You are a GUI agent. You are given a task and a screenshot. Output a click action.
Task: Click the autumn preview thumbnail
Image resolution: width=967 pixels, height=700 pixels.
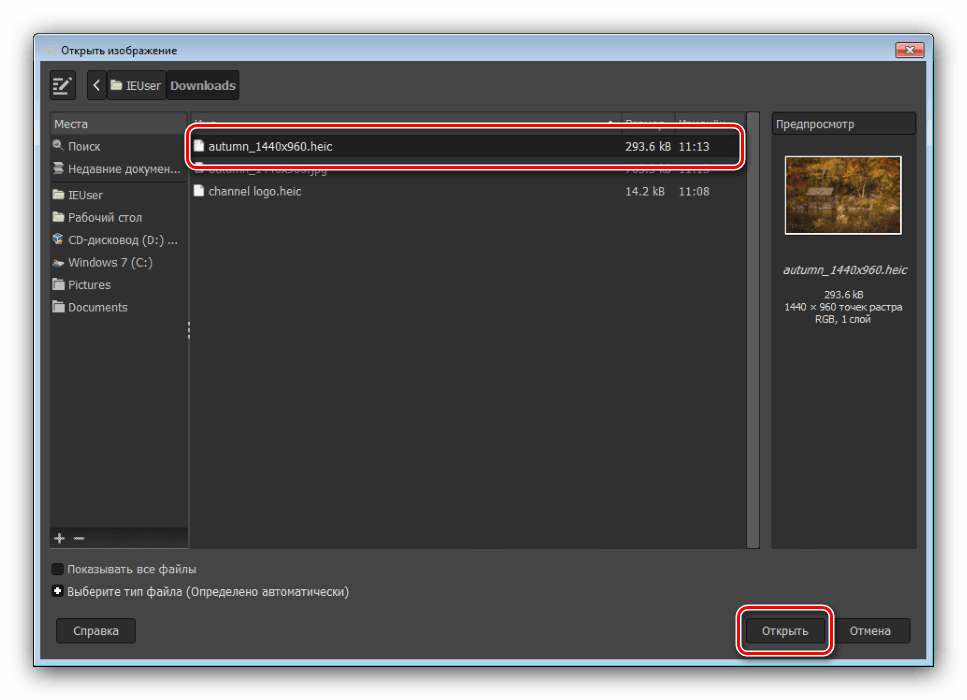coord(842,195)
